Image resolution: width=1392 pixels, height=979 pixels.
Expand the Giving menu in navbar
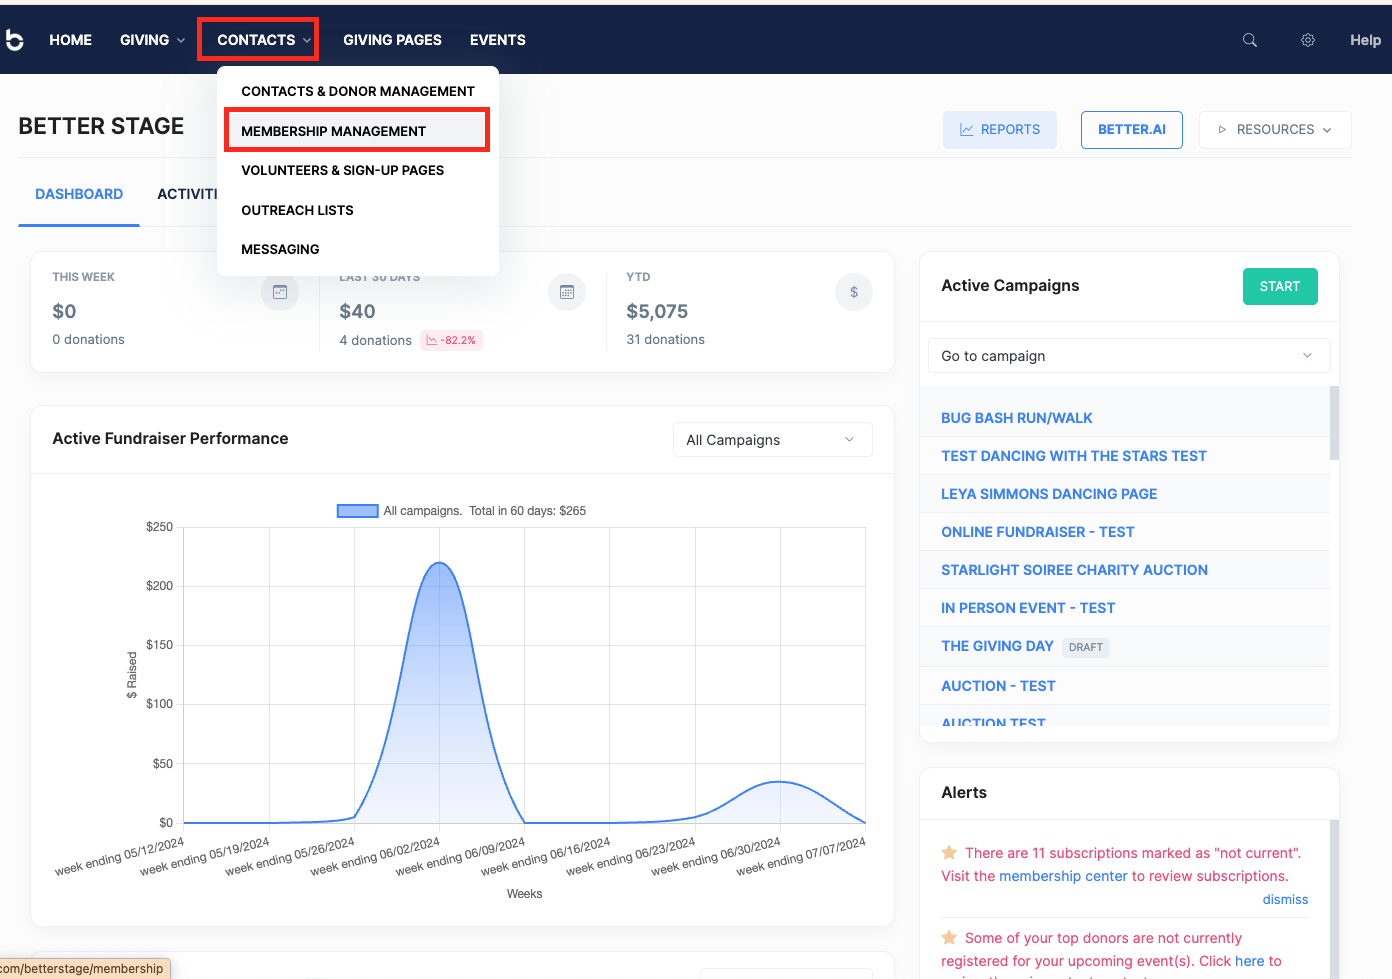click(x=152, y=40)
